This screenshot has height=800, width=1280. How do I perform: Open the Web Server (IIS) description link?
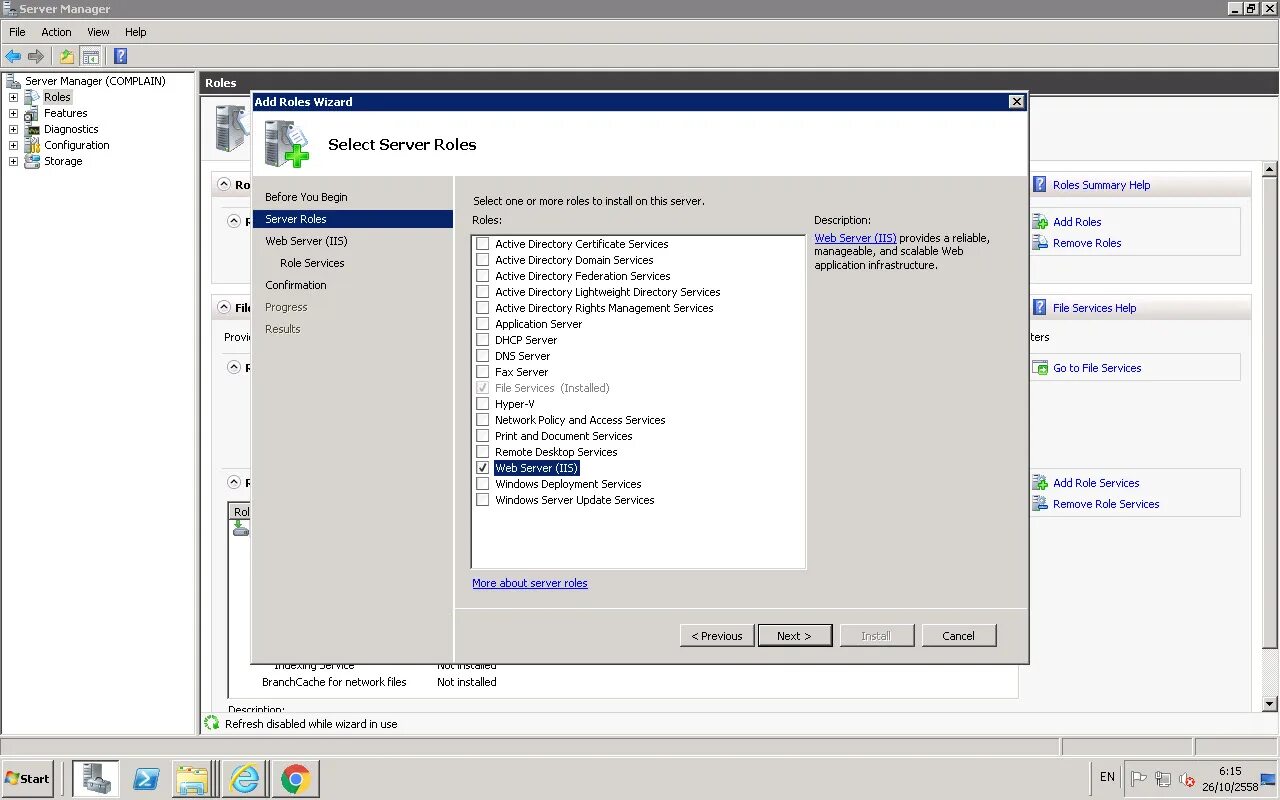(855, 238)
